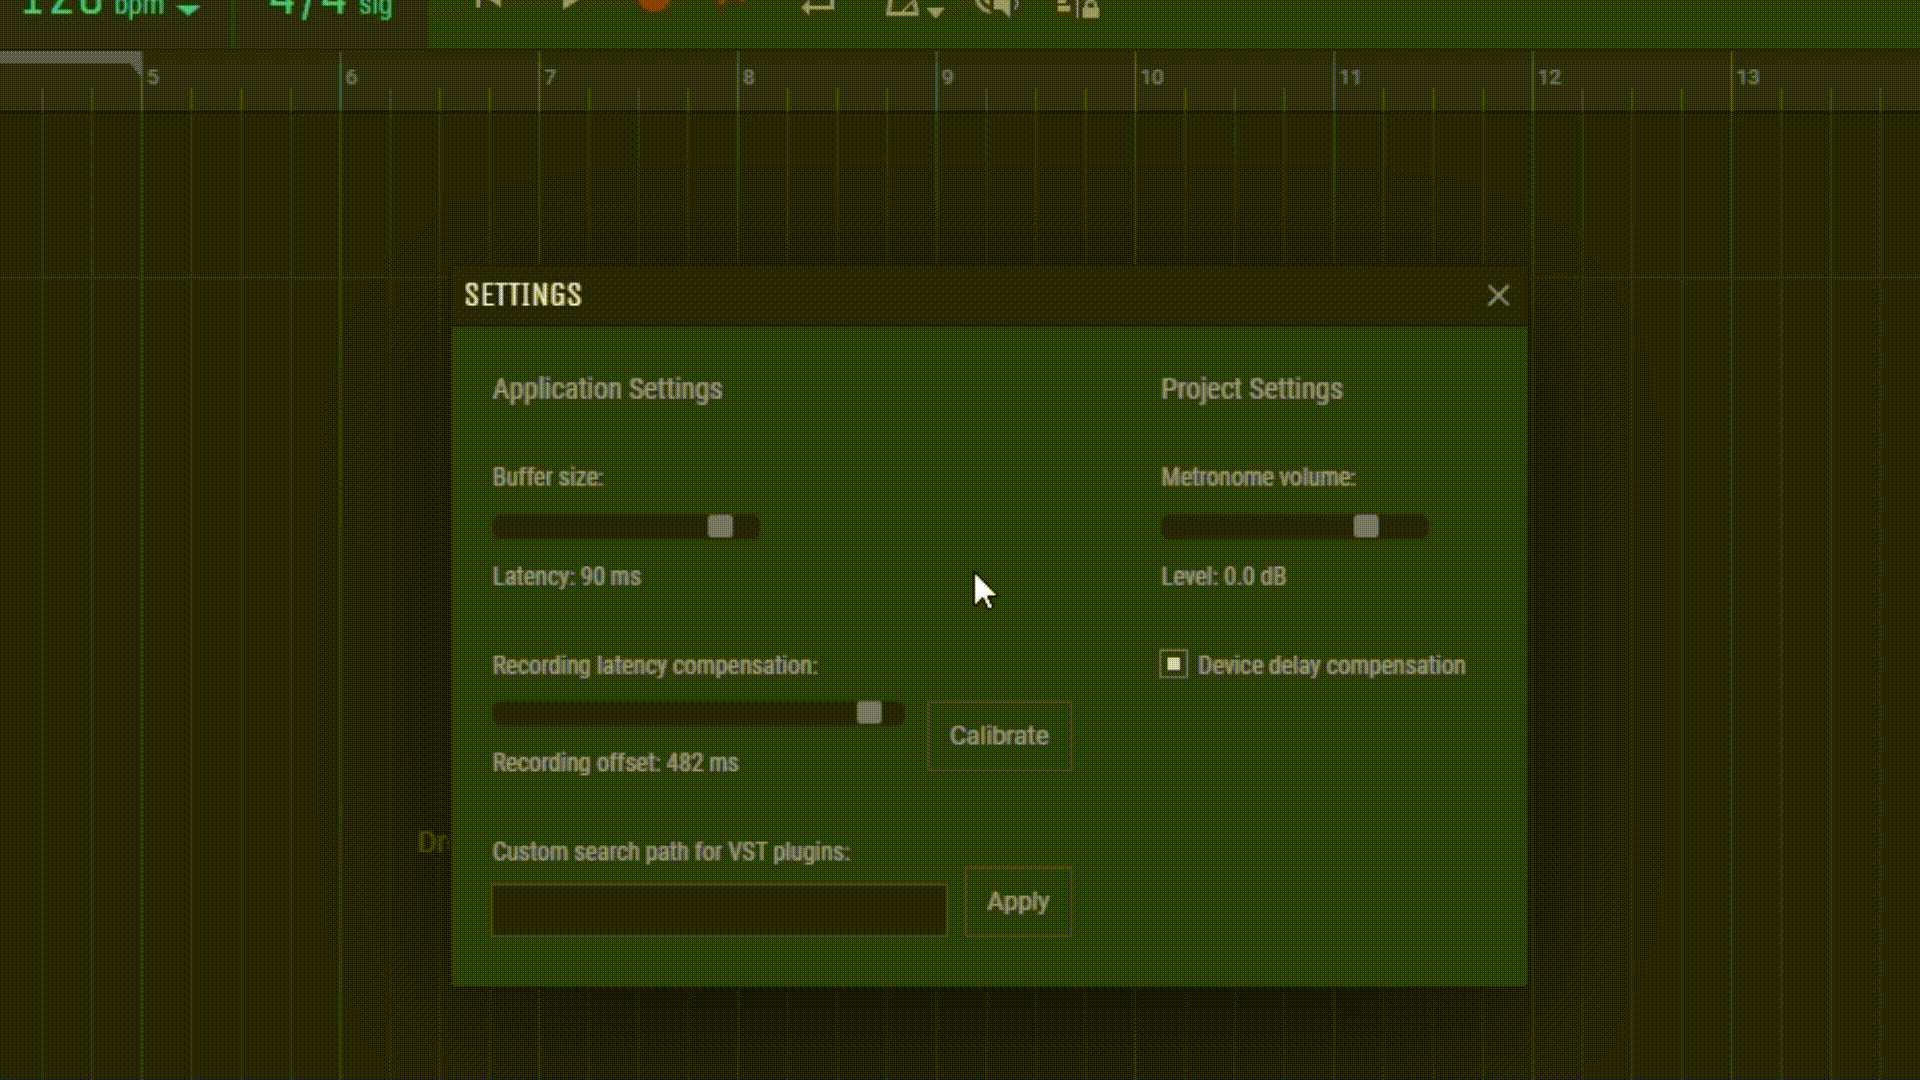This screenshot has height=1080, width=1920.
Task: Focus the custom VST plugins path field
Action: click(719, 910)
